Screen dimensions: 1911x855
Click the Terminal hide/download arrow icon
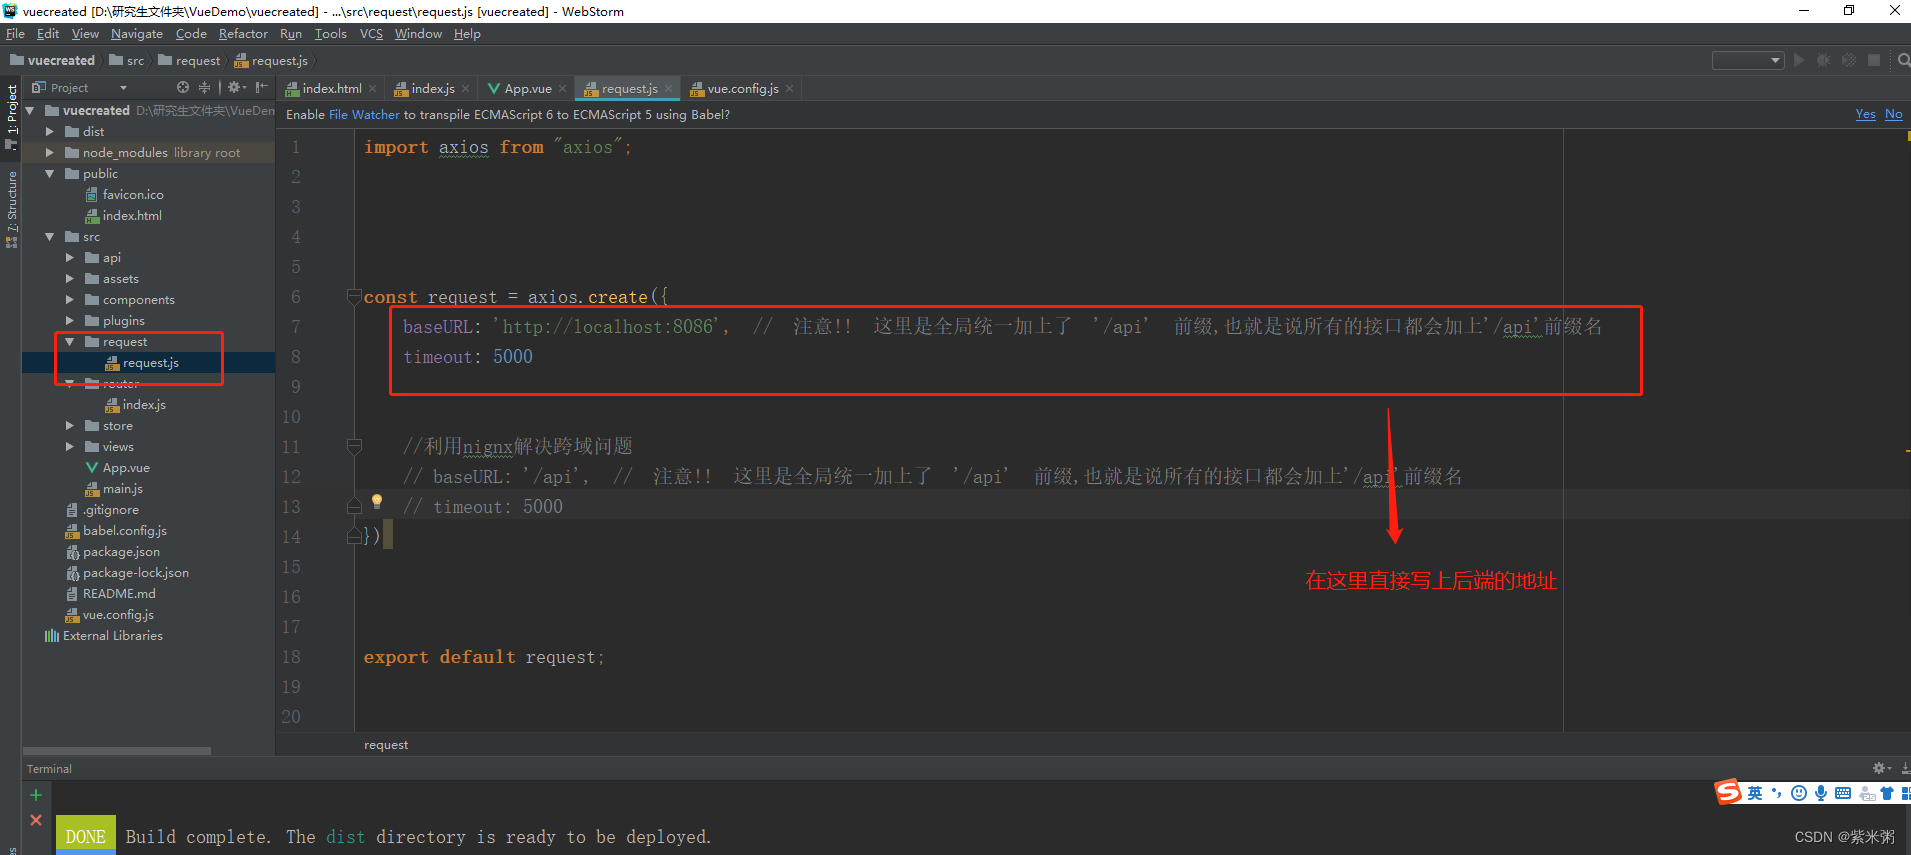(1905, 768)
